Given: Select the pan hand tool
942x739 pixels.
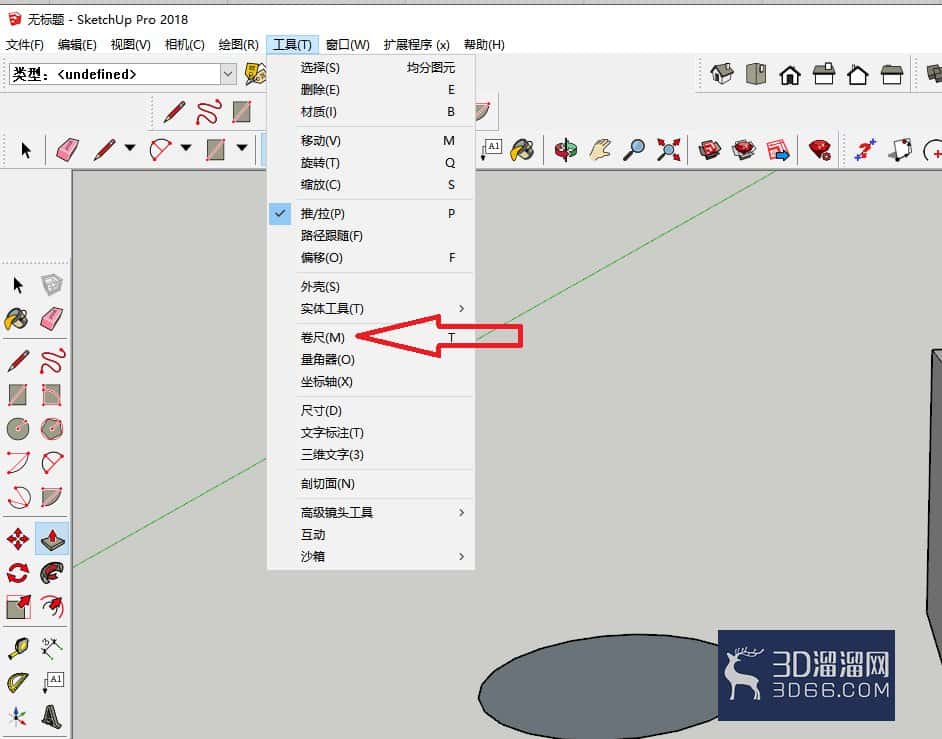Looking at the screenshot, I should [600, 150].
